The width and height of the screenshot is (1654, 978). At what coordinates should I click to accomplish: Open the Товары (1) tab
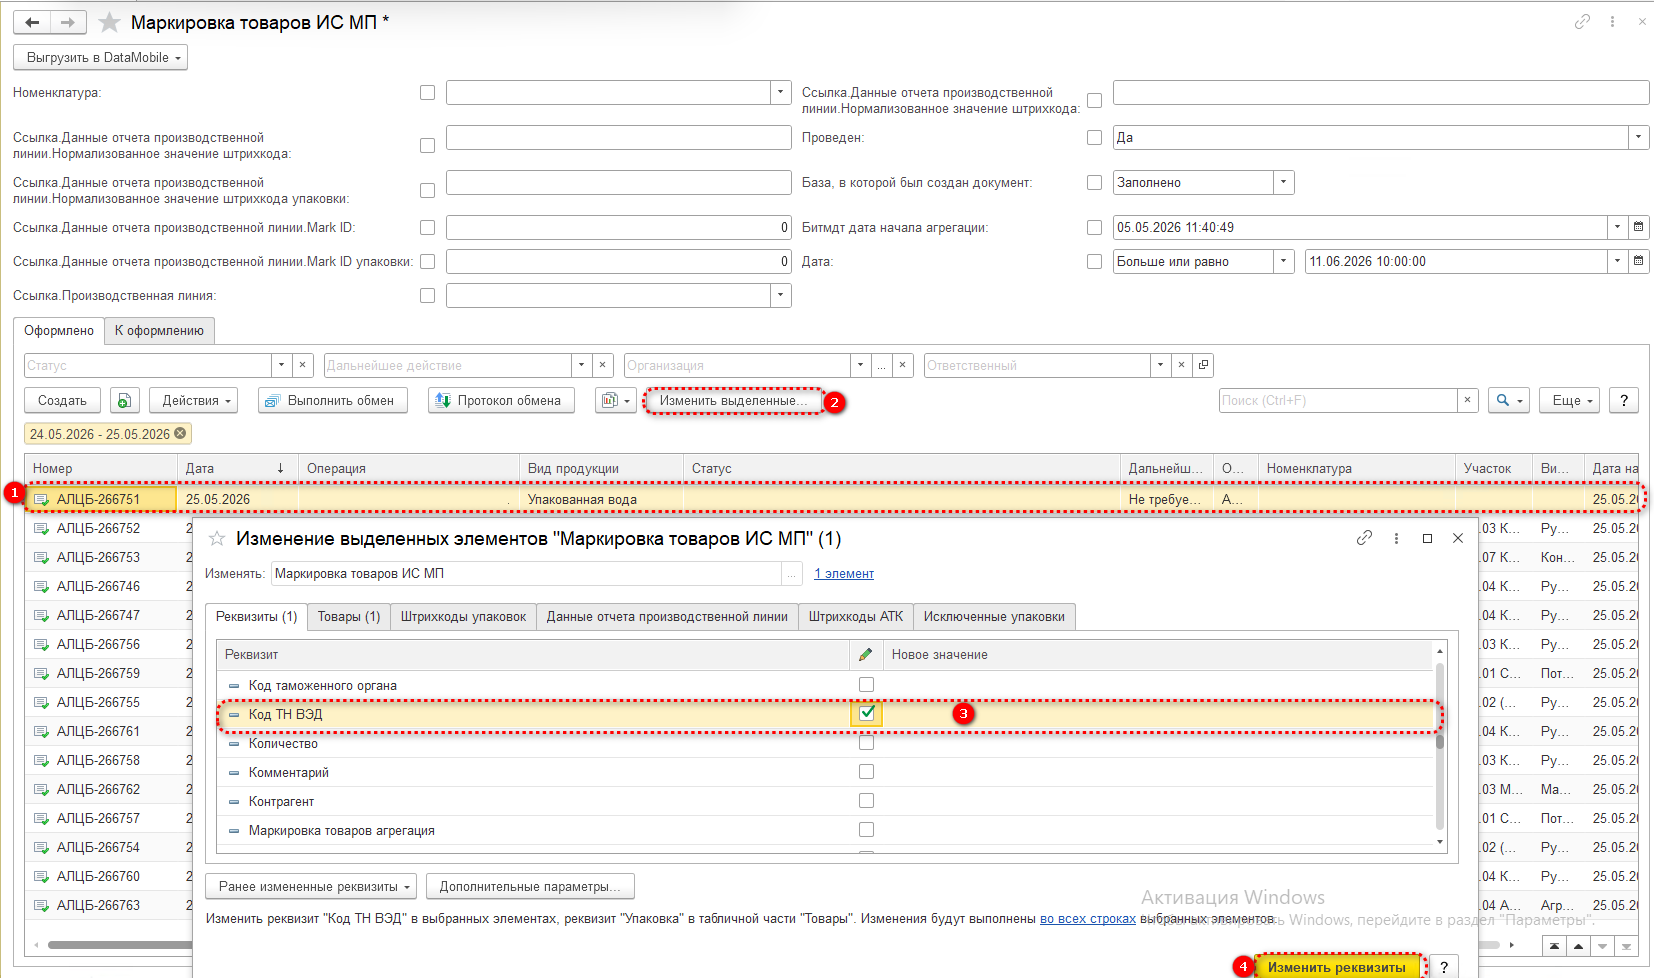coord(349,617)
